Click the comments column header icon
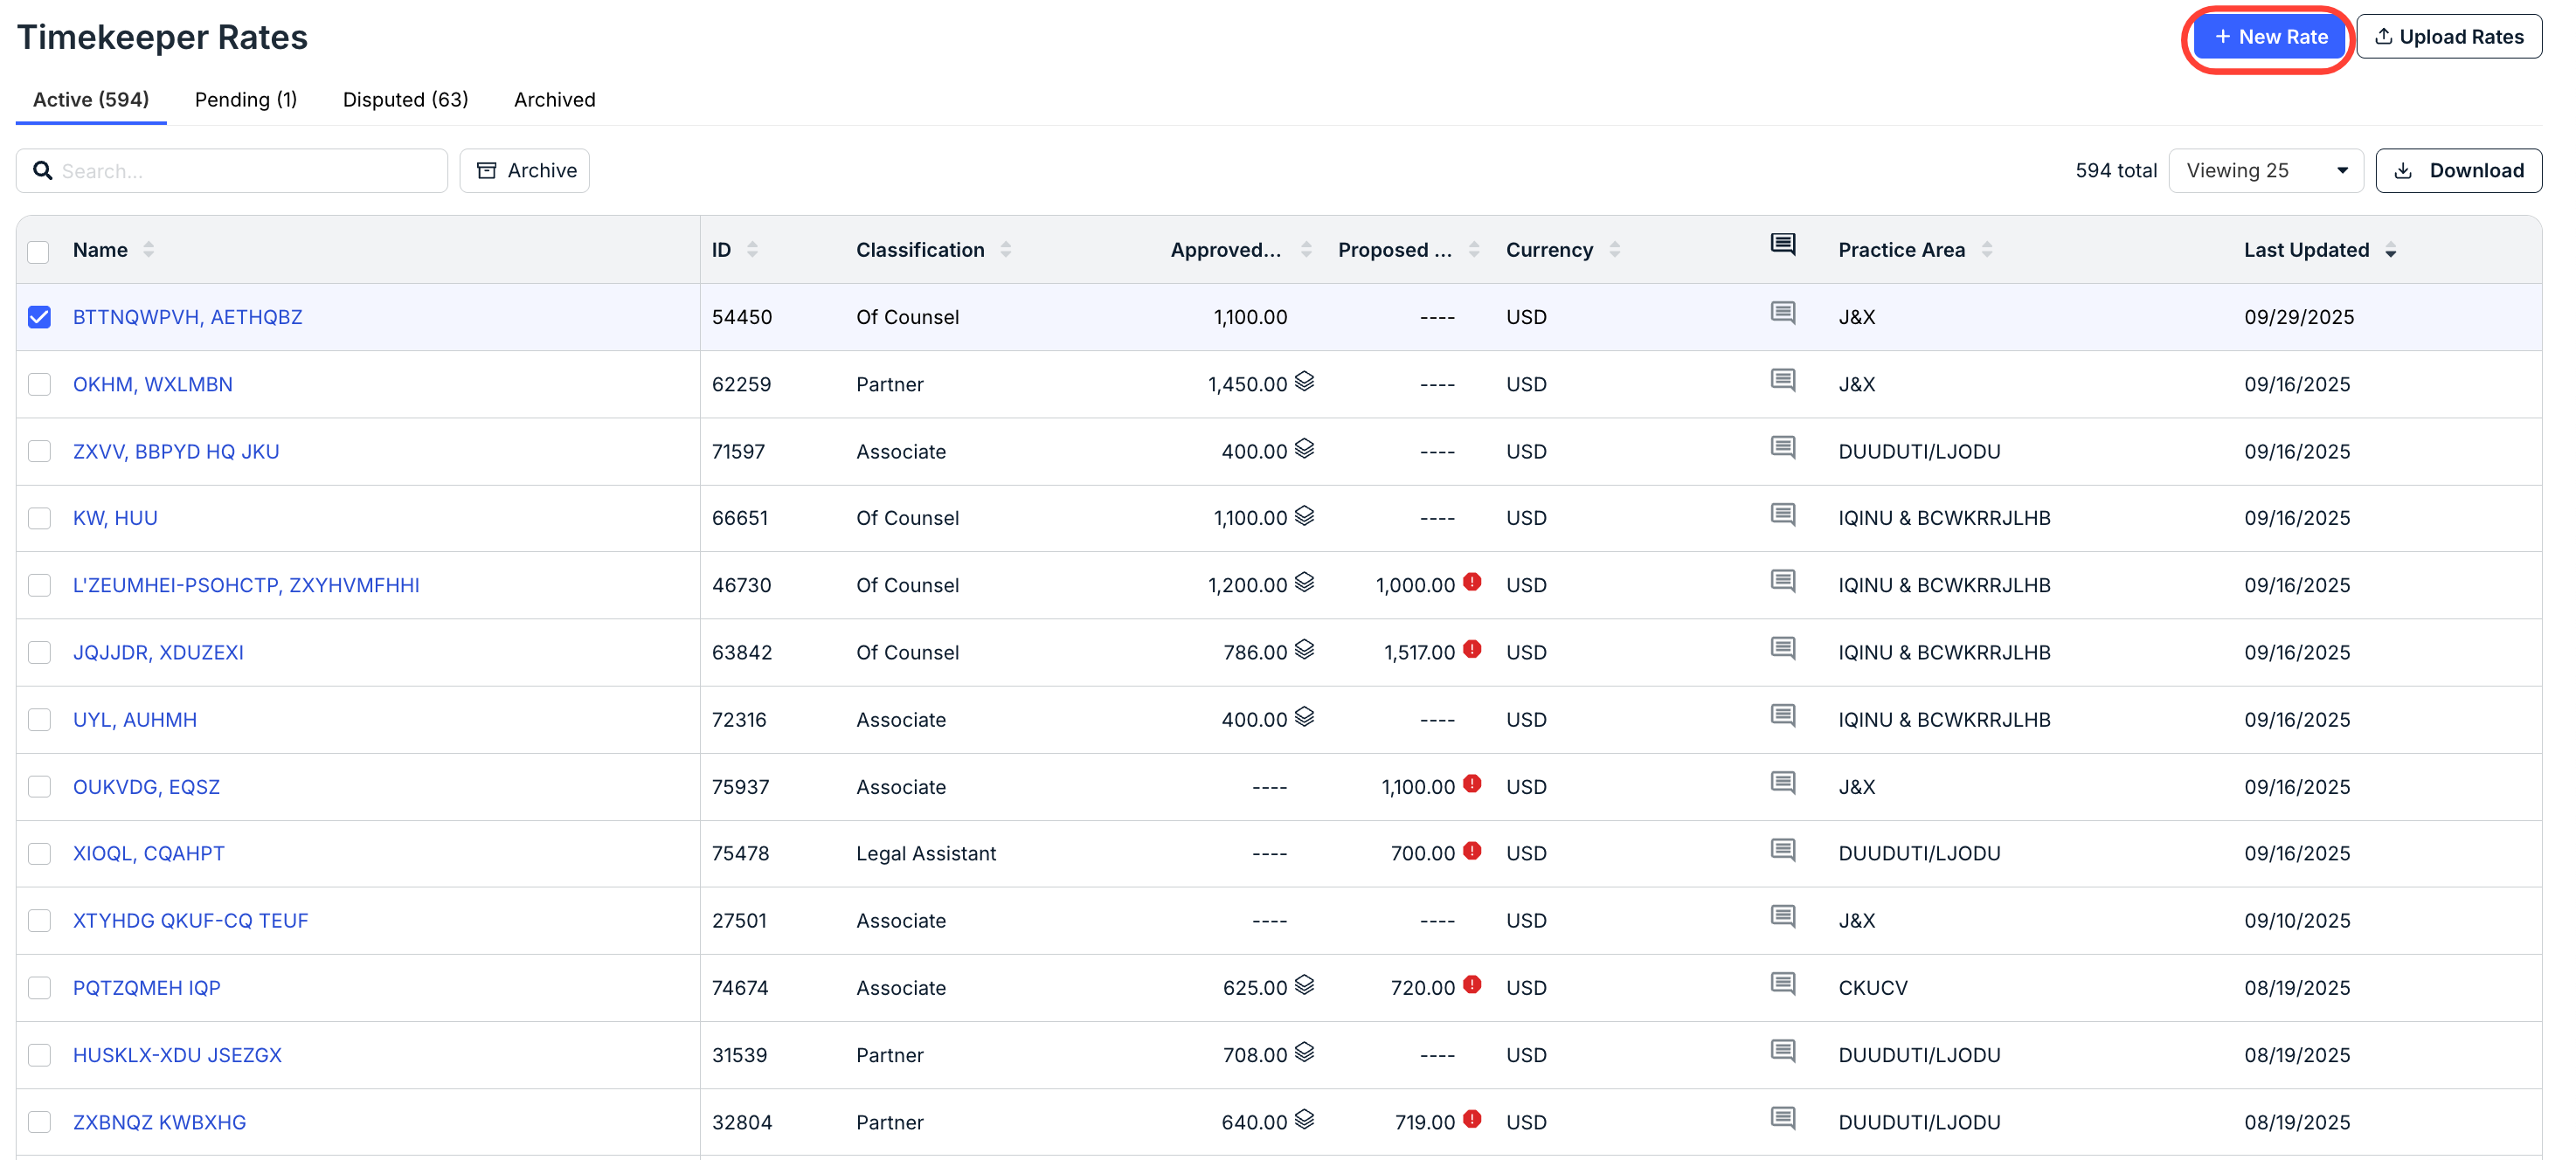The height and width of the screenshot is (1160, 2576). click(1782, 245)
